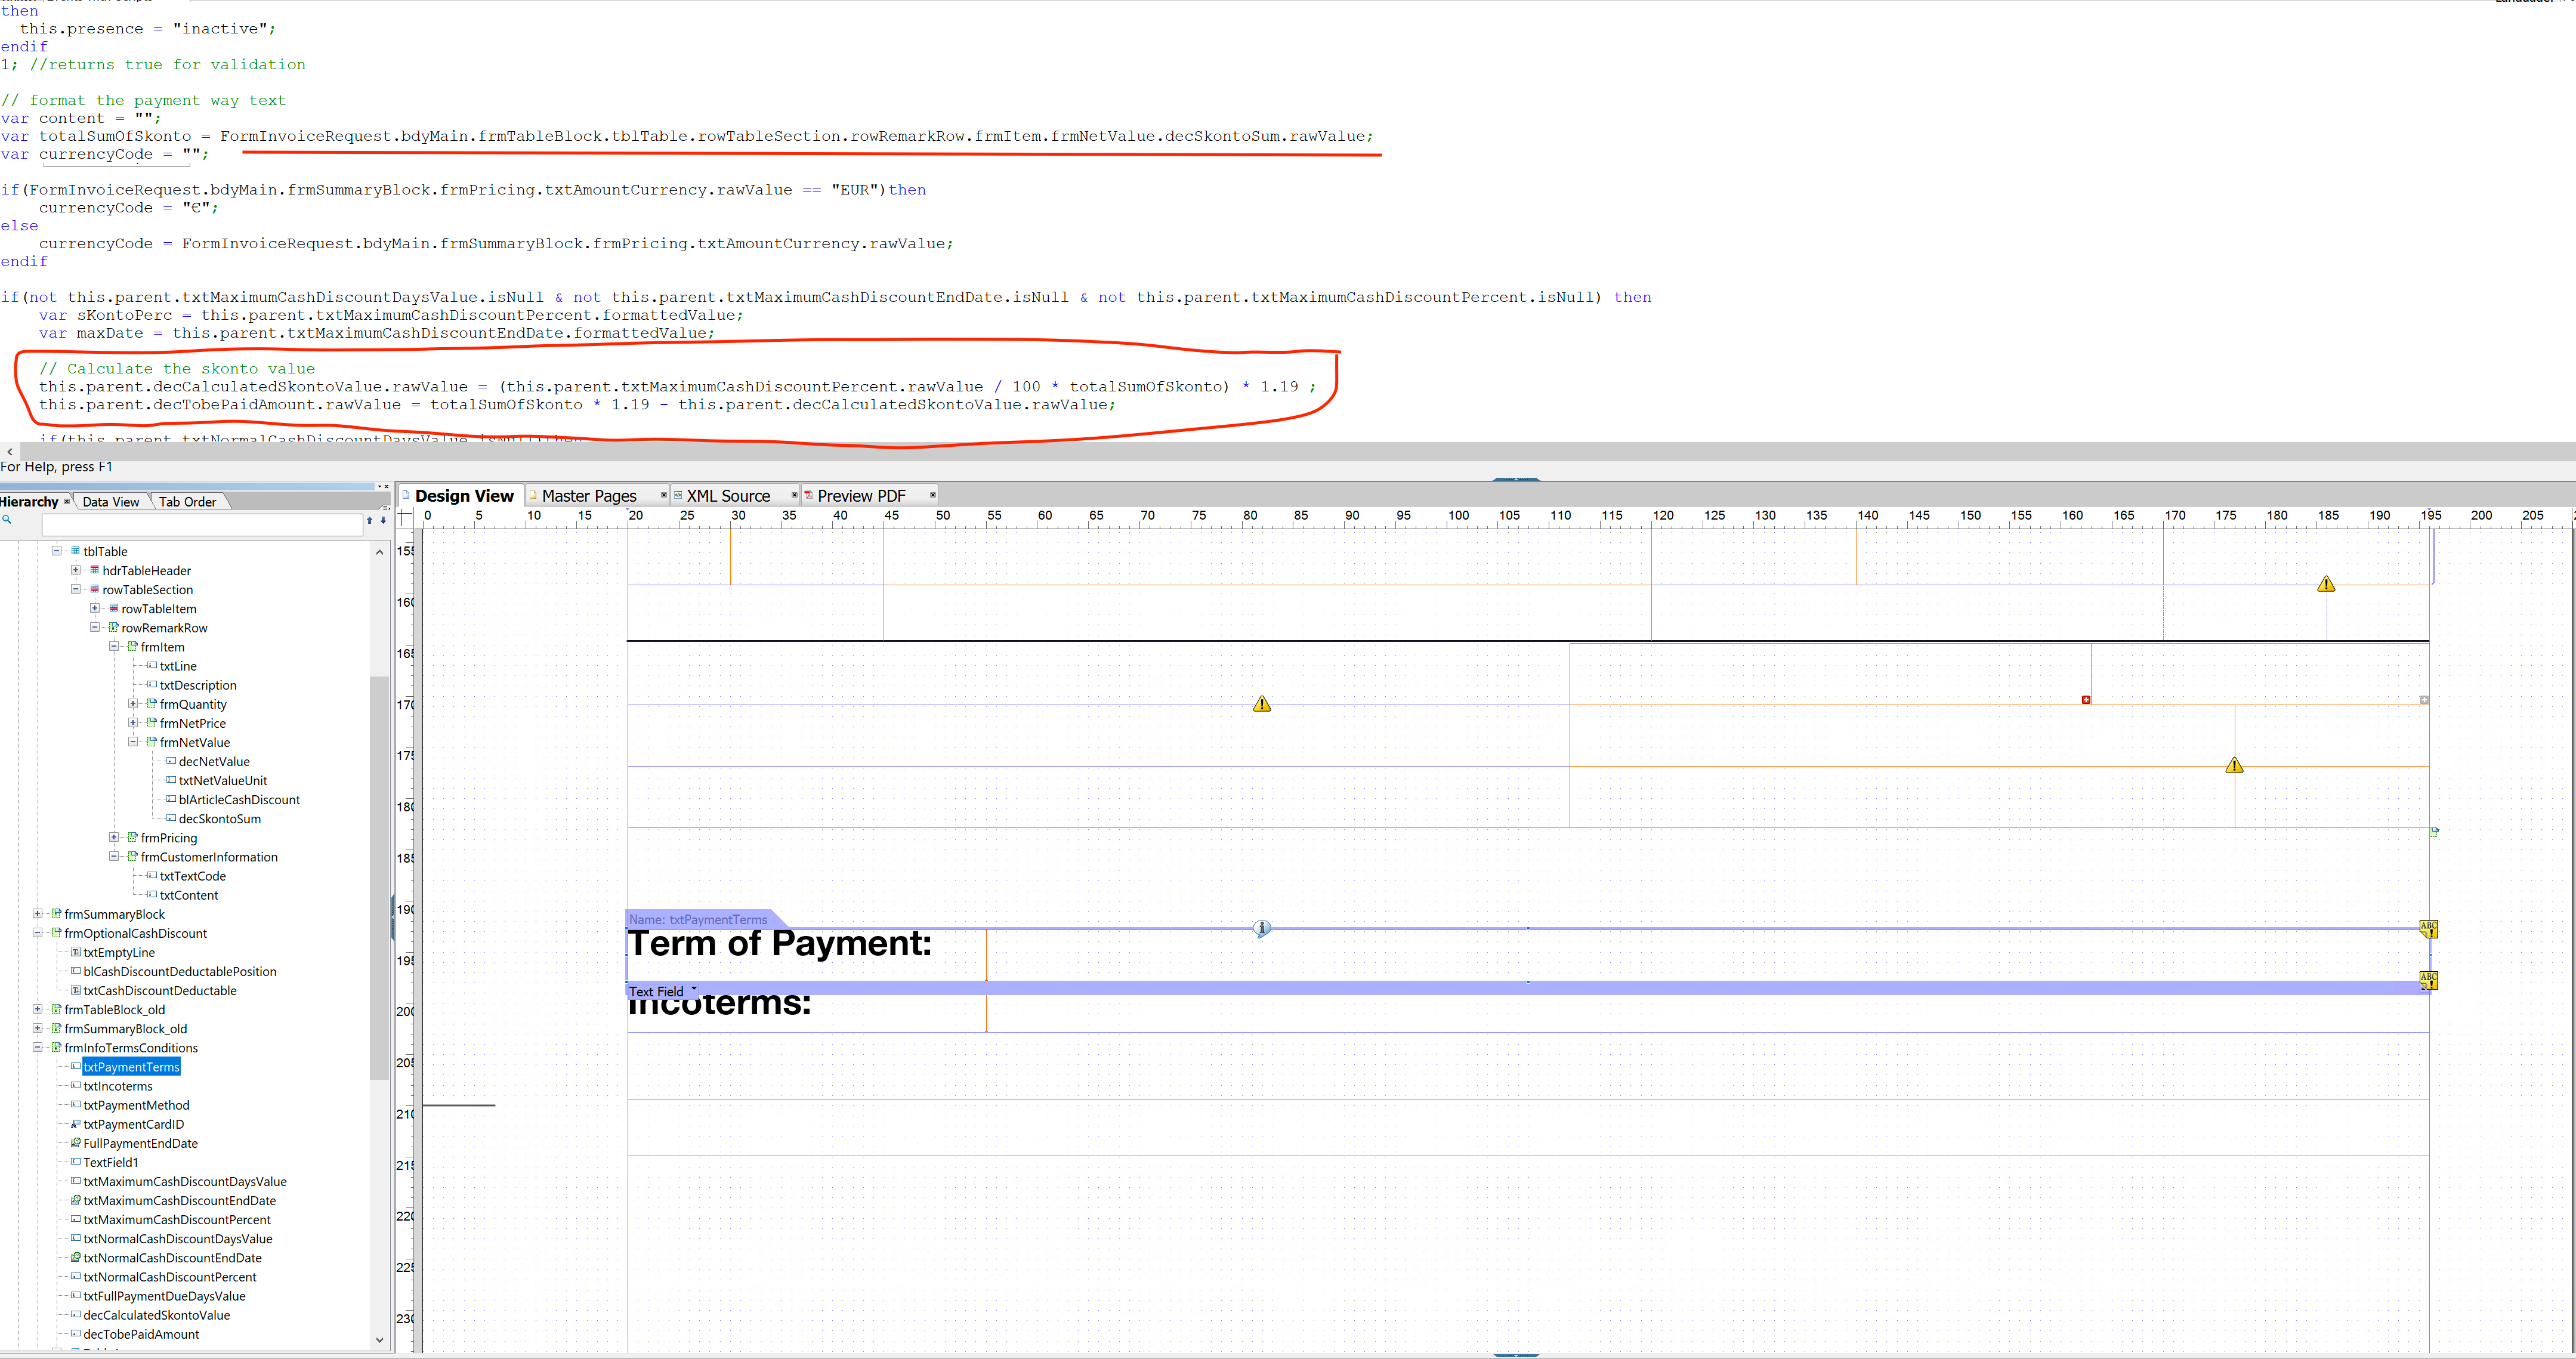This screenshot has height=1359, width=2576.
Task: Click the yellow warning triangle in the design canvas
Action: point(1261,703)
